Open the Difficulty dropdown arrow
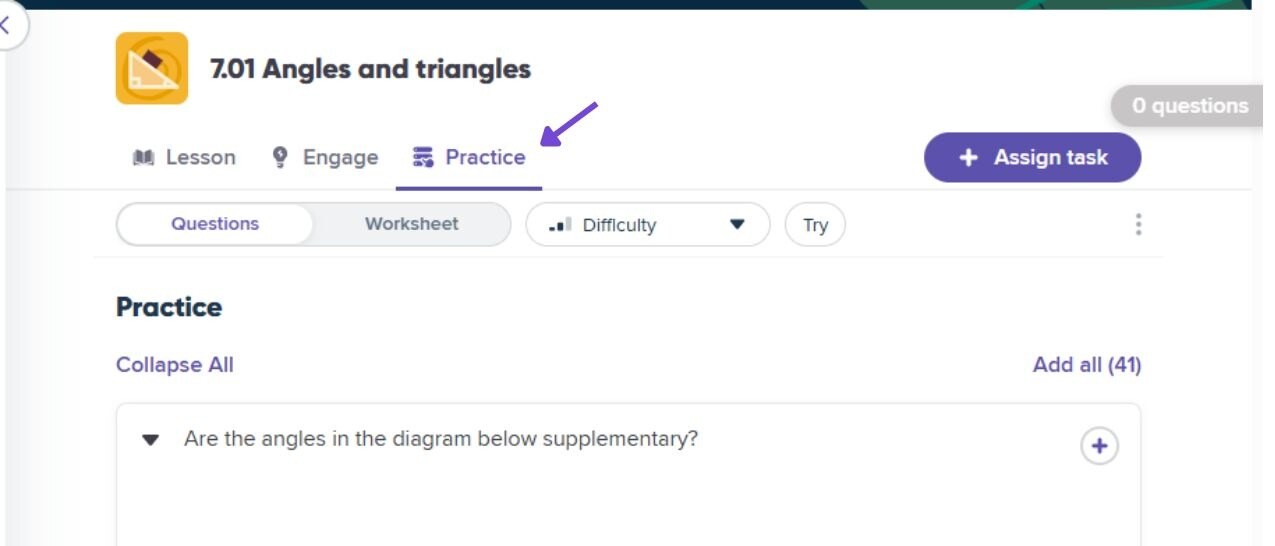The image size is (1275, 546). (737, 224)
